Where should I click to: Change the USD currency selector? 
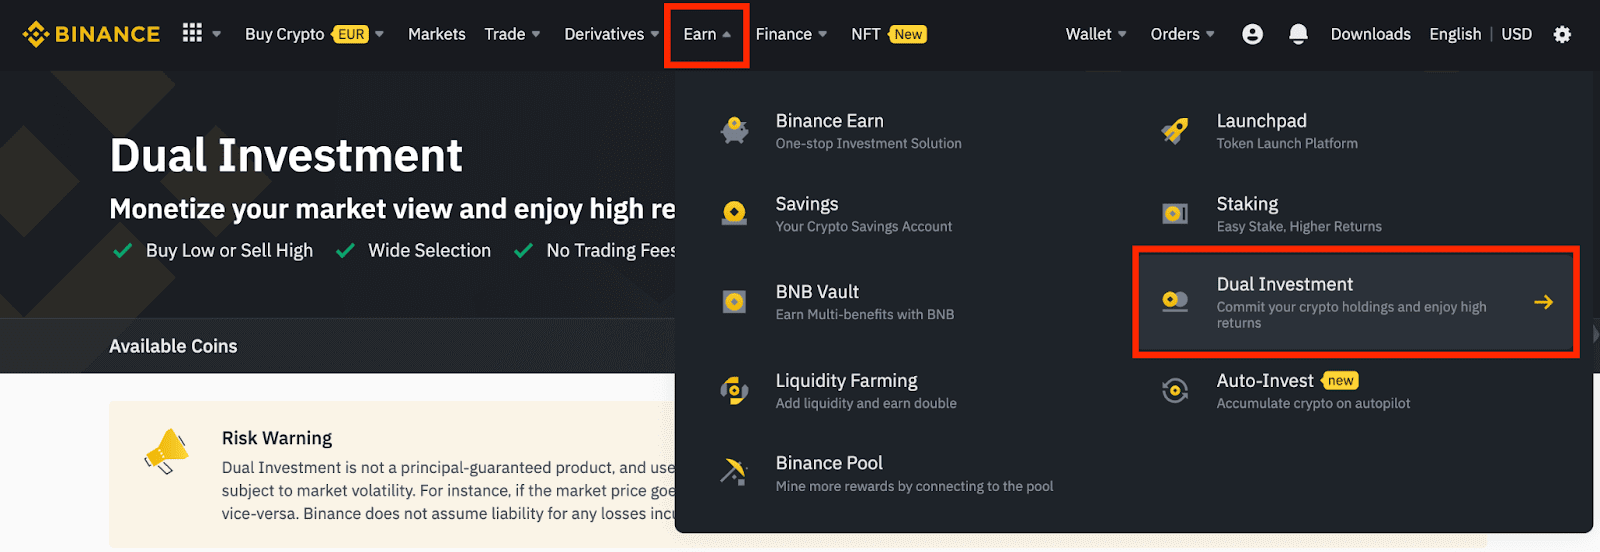coord(1516,34)
